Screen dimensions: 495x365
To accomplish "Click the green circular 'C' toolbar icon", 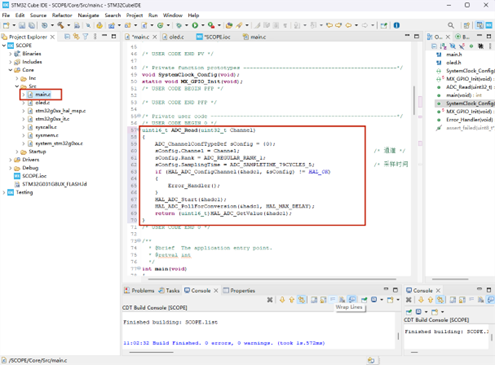I will [x=160, y=25].
